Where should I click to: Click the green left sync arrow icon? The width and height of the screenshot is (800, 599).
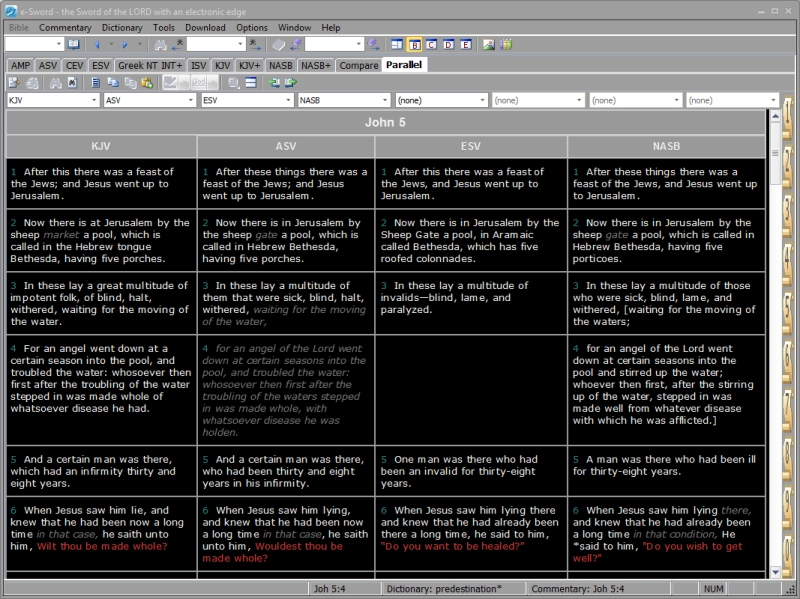tap(274, 82)
